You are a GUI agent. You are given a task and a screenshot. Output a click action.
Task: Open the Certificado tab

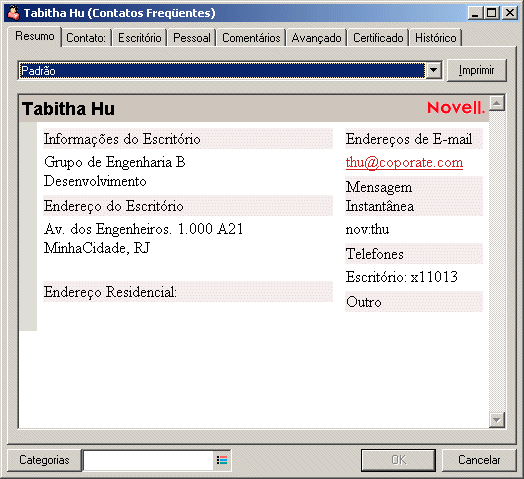[378, 38]
